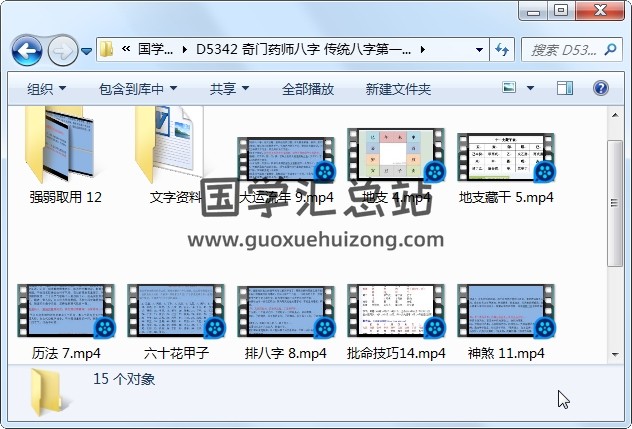Click the 六十花甲子 file name

point(176,354)
